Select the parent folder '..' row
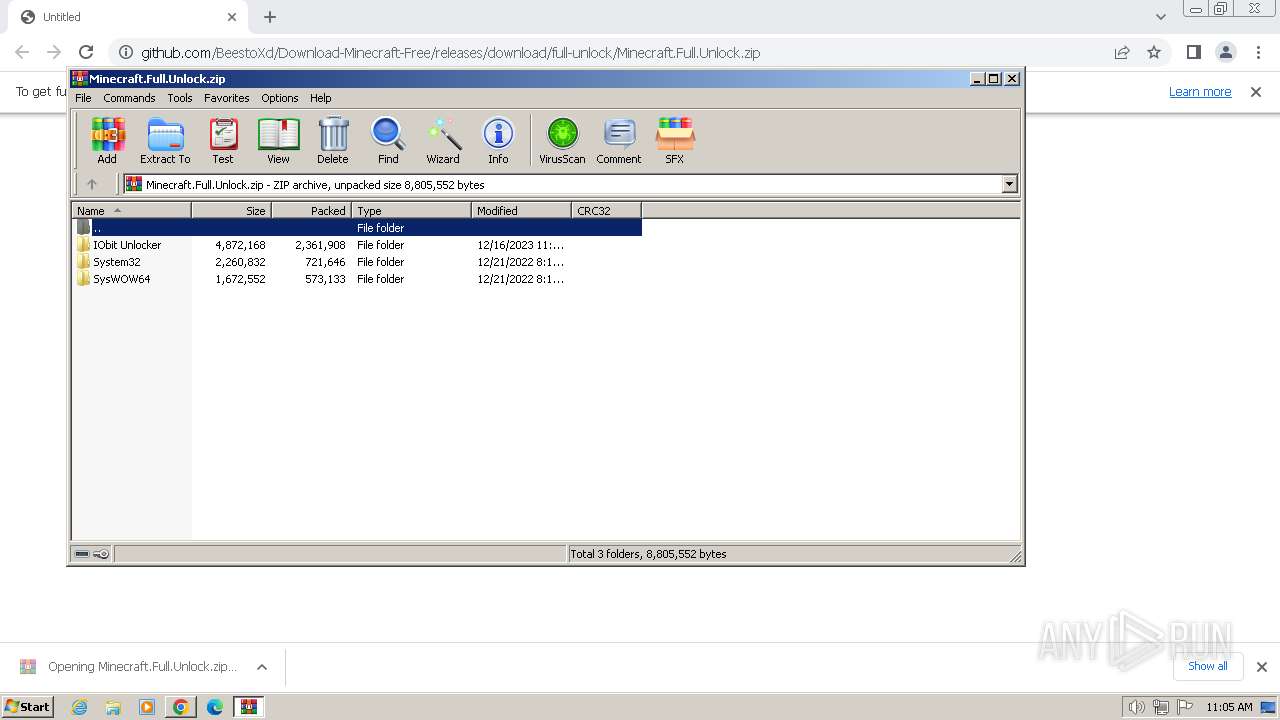 [x=357, y=228]
